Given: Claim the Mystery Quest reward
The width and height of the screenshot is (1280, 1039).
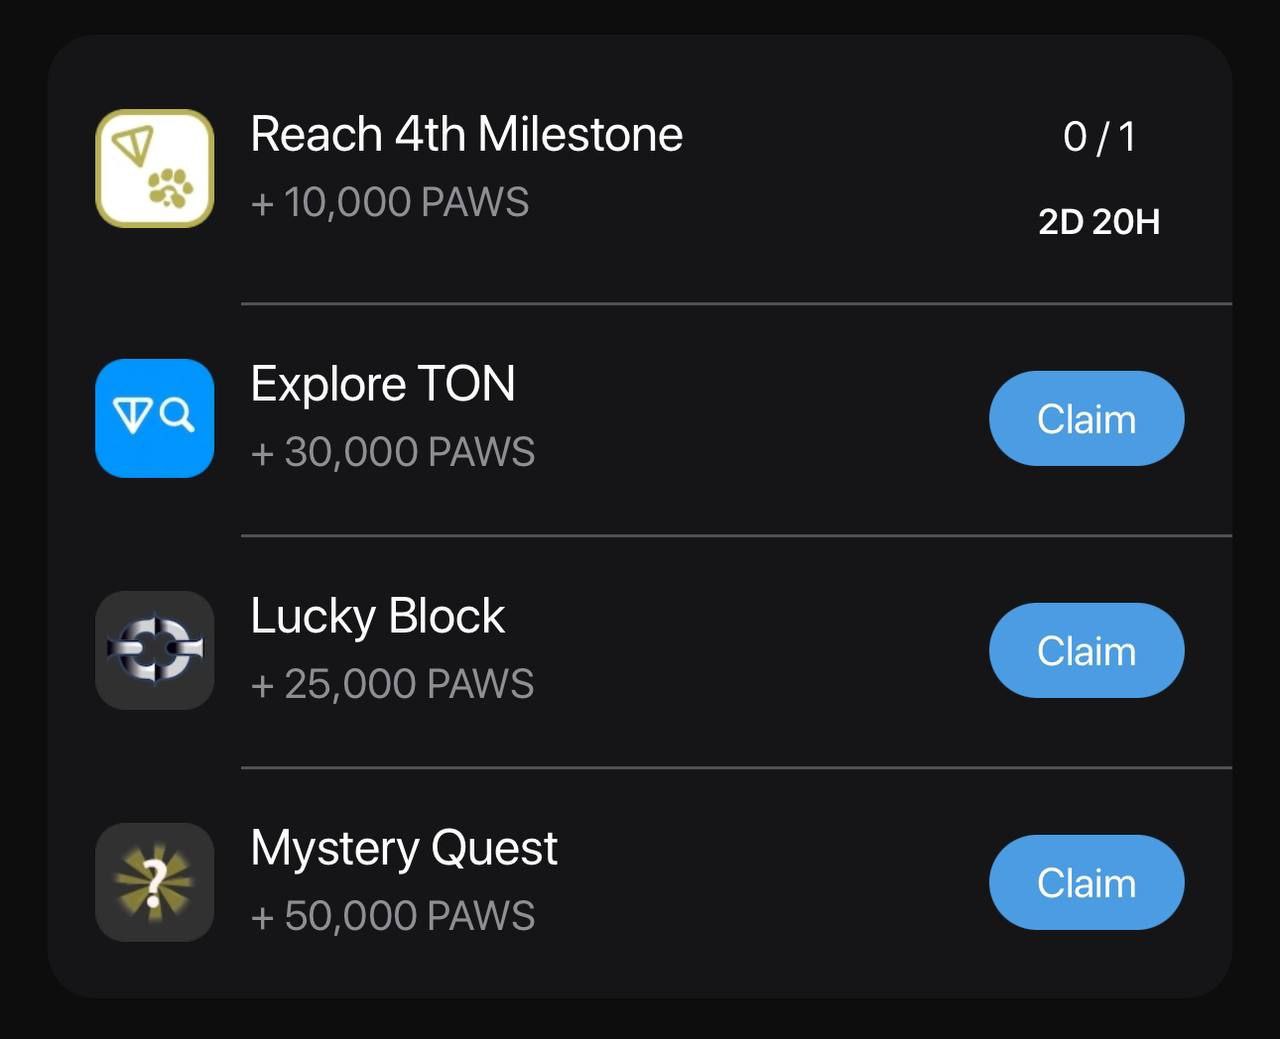Looking at the screenshot, I should (1087, 882).
